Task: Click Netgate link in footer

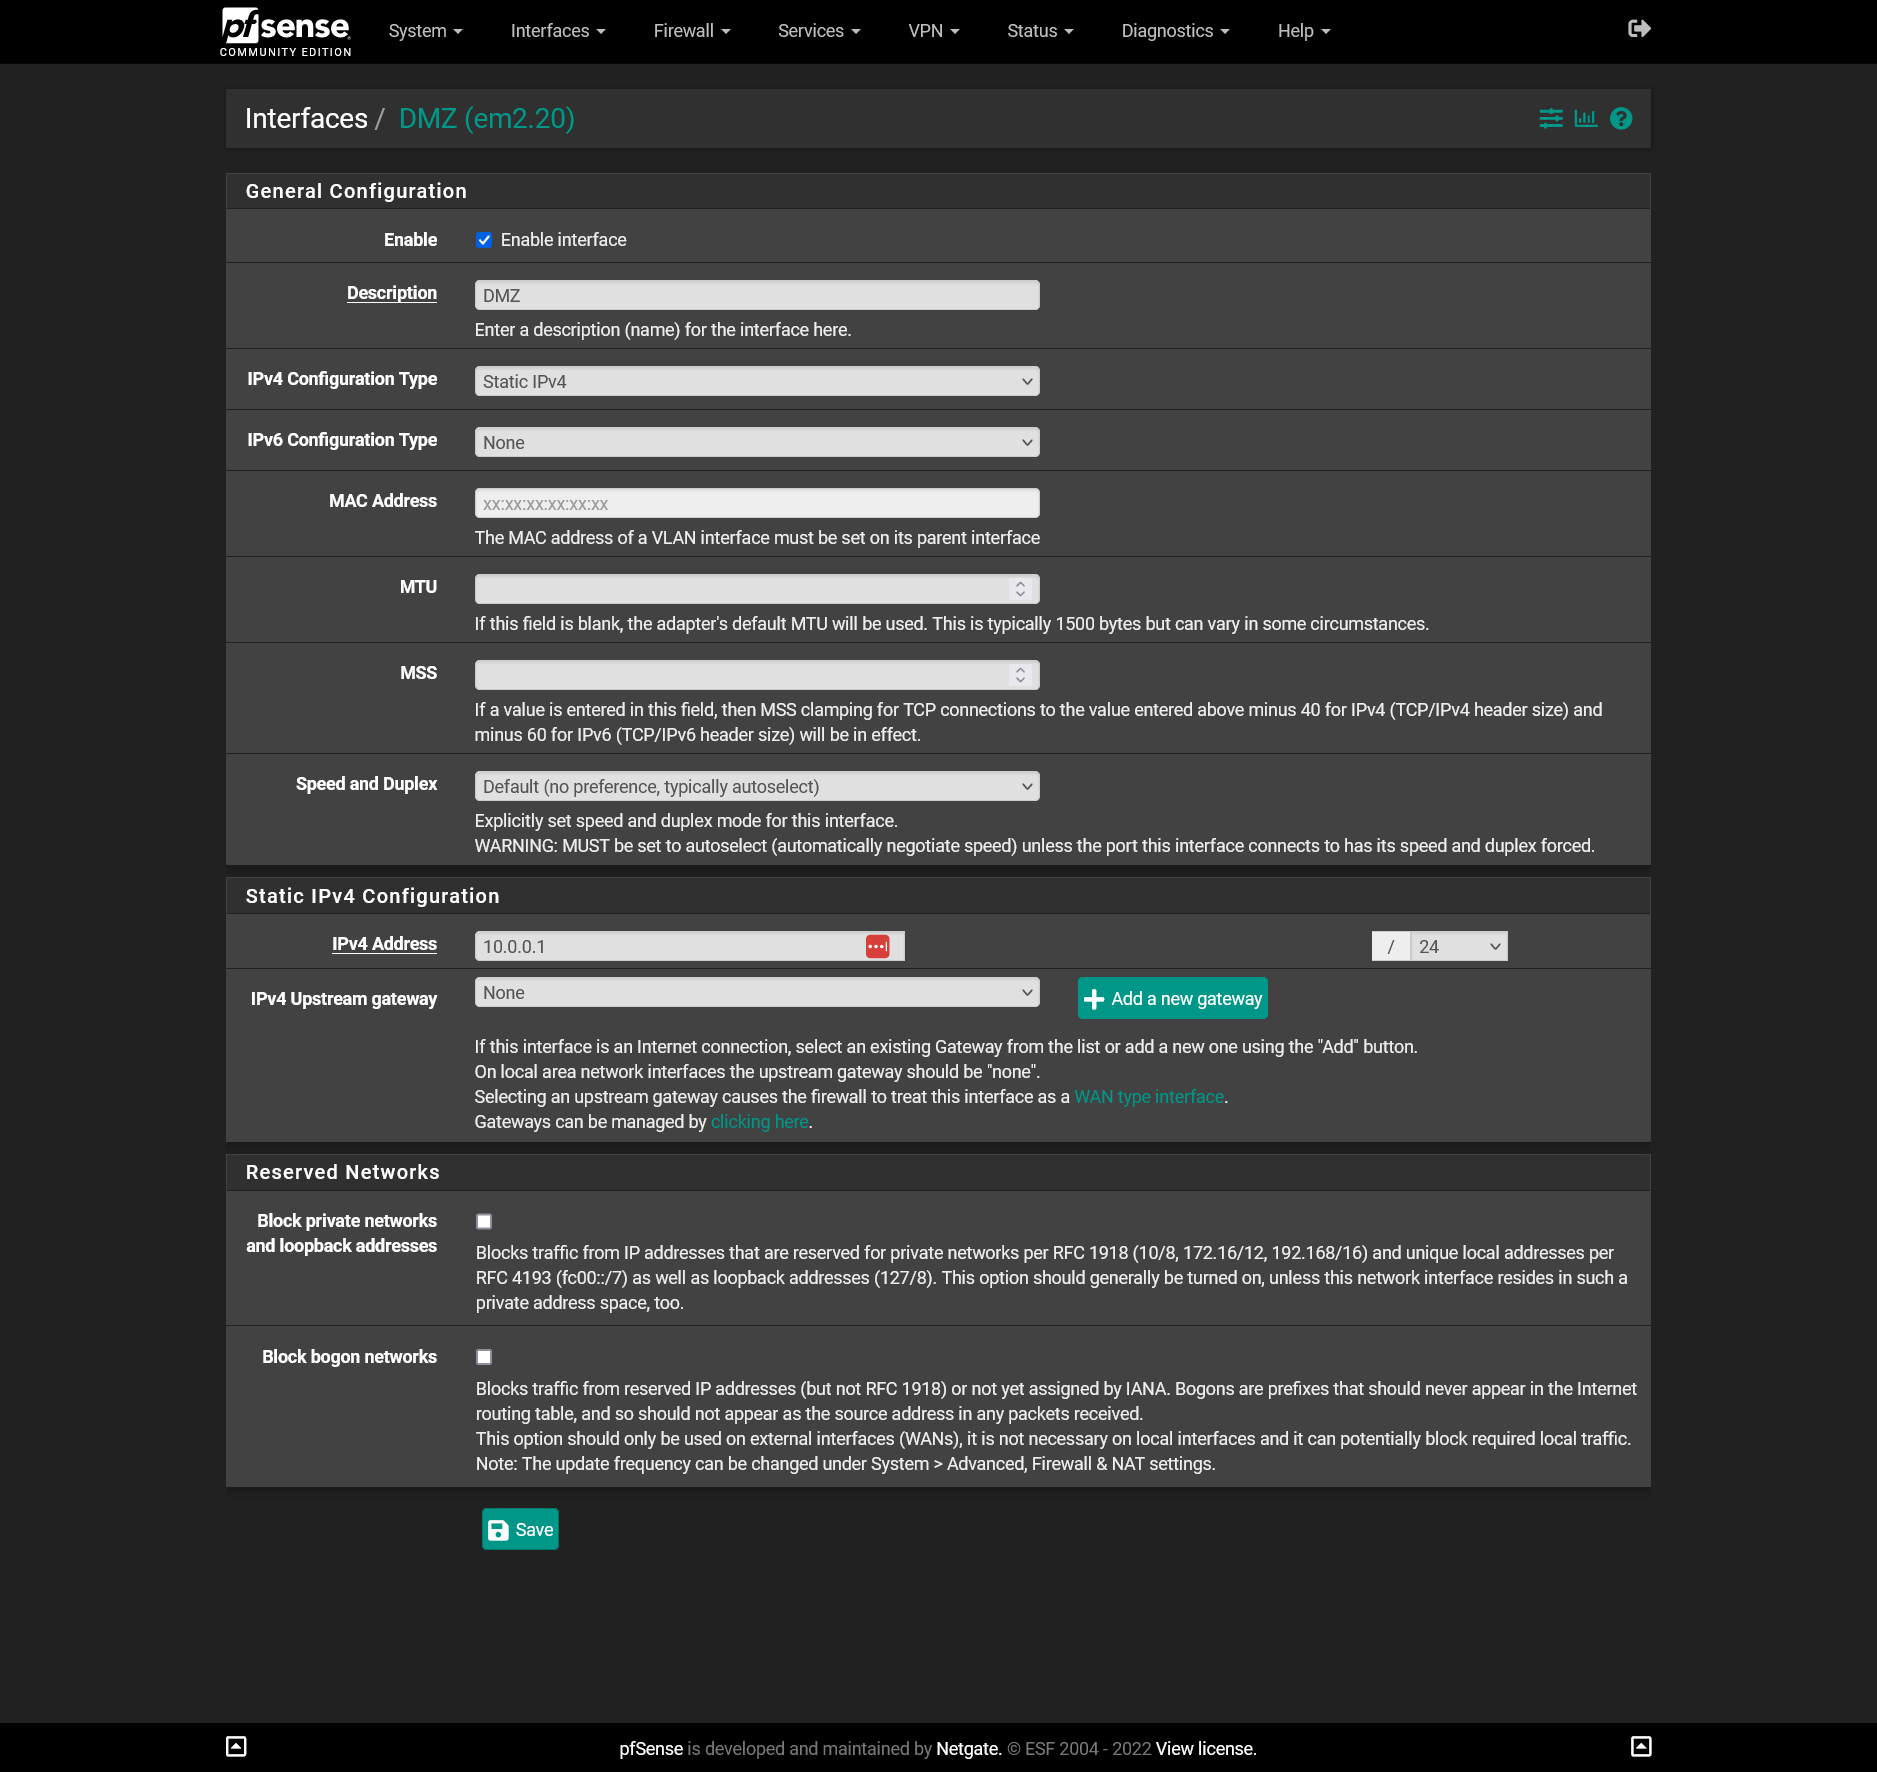Action: click(968, 1748)
